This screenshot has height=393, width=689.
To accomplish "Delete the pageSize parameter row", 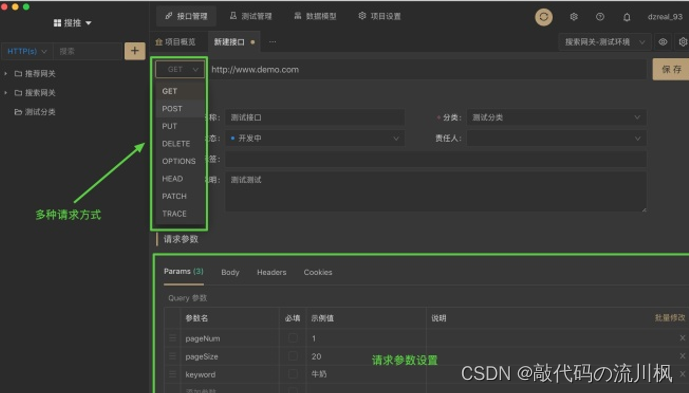I will 682,356.
